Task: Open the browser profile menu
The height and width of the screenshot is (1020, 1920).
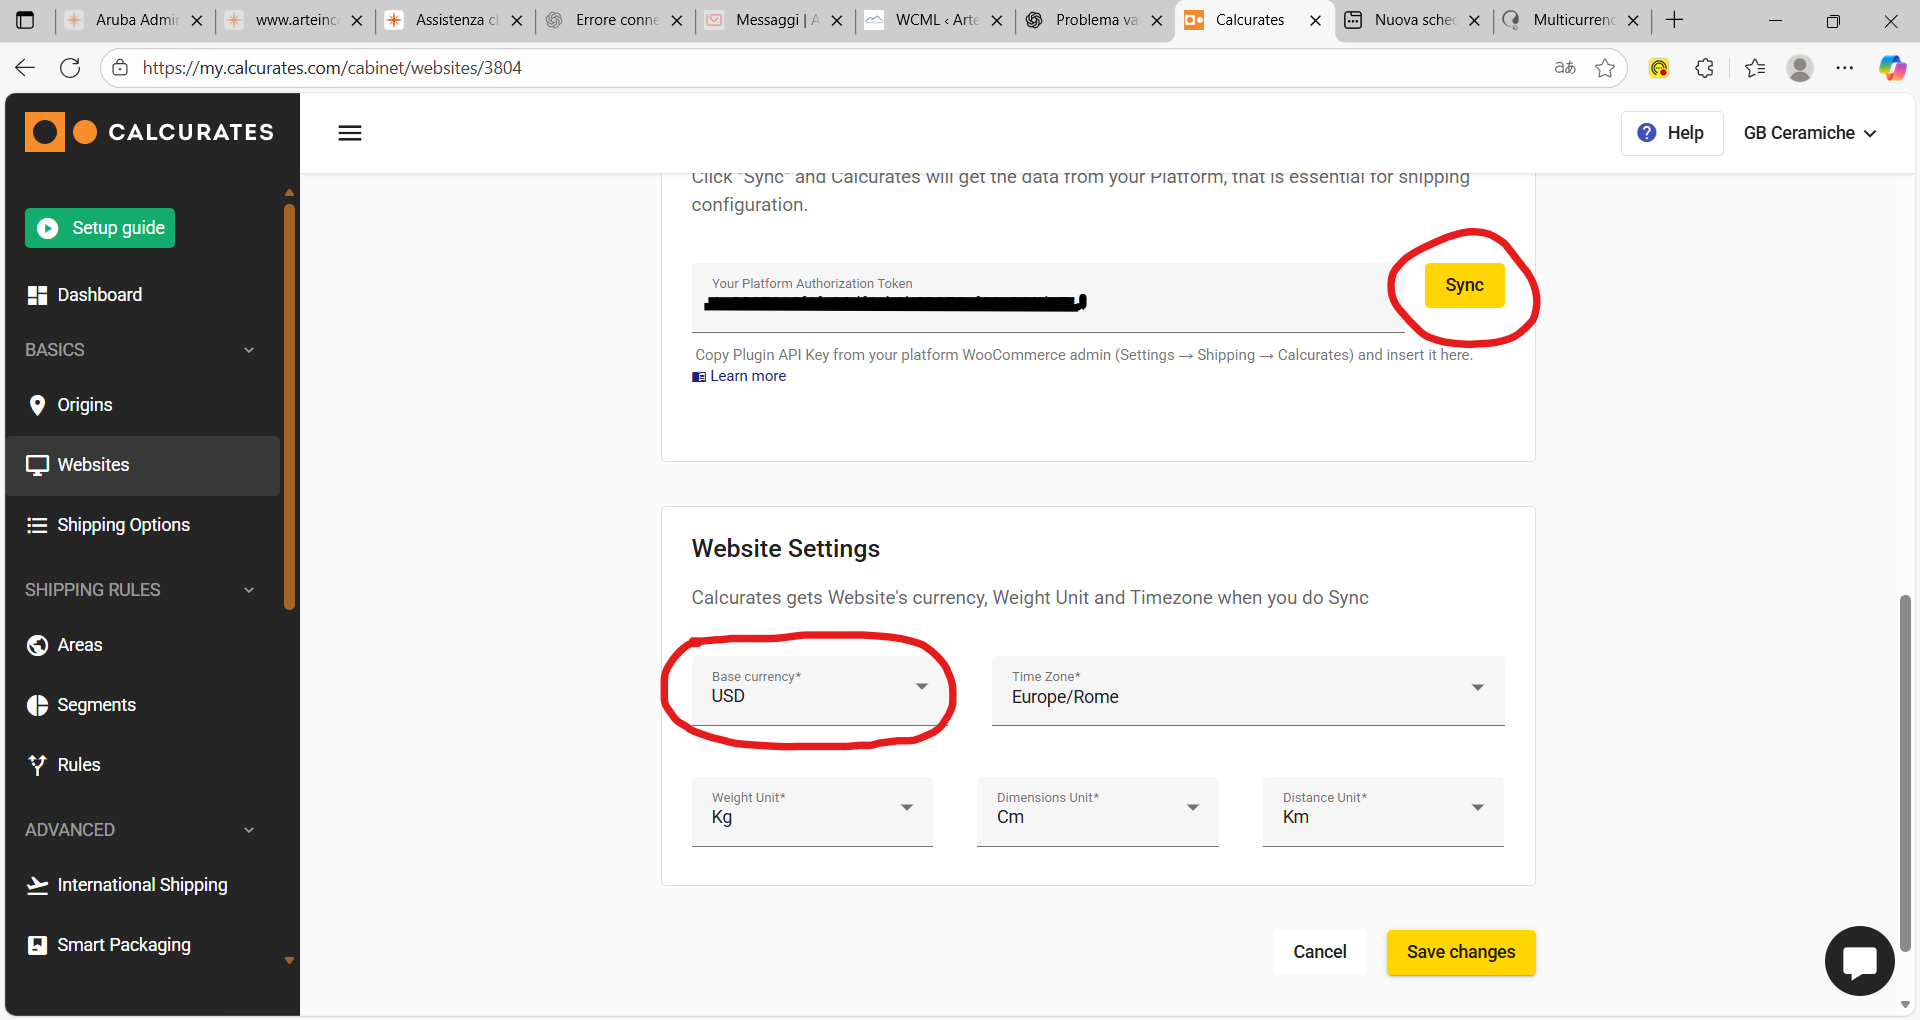Action: 1800,68
